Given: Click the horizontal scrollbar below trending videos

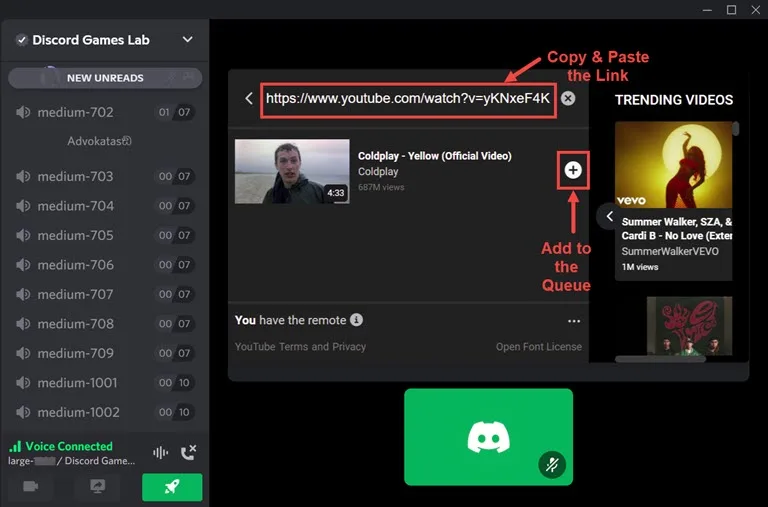Looking at the screenshot, I should tap(660, 359).
